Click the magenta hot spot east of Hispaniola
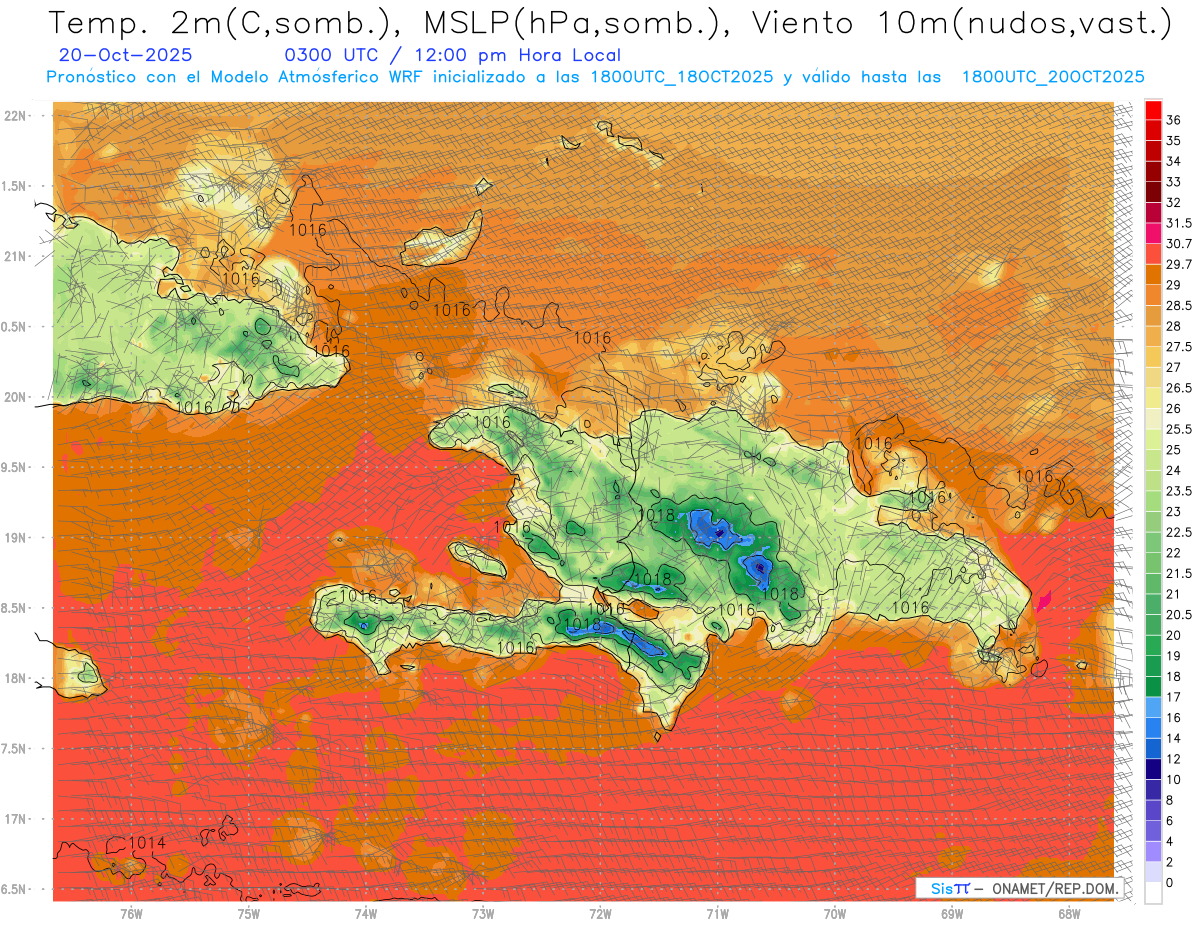Screen dimensions: 1200x927 click(1045, 600)
